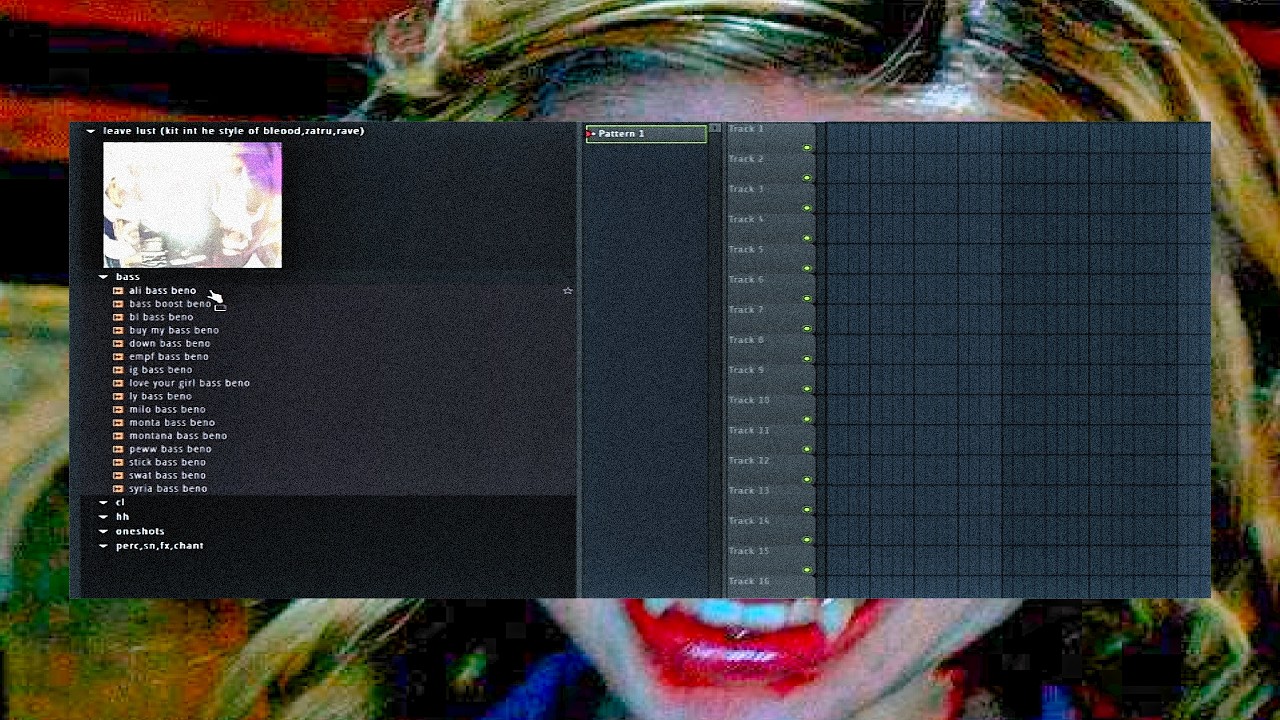This screenshot has width=1280, height=720.
Task: Toggle the mute light on Track 6
Action: [x=807, y=298]
